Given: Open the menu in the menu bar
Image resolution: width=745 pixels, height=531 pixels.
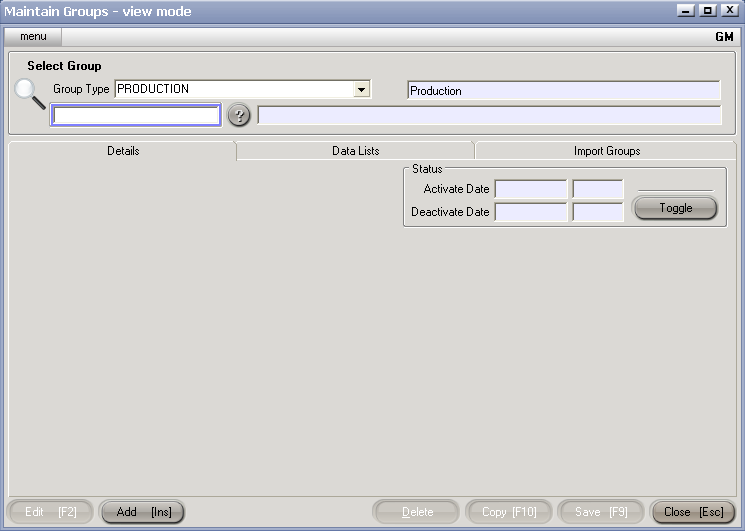Looking at the screenshot, I should 33,37.
